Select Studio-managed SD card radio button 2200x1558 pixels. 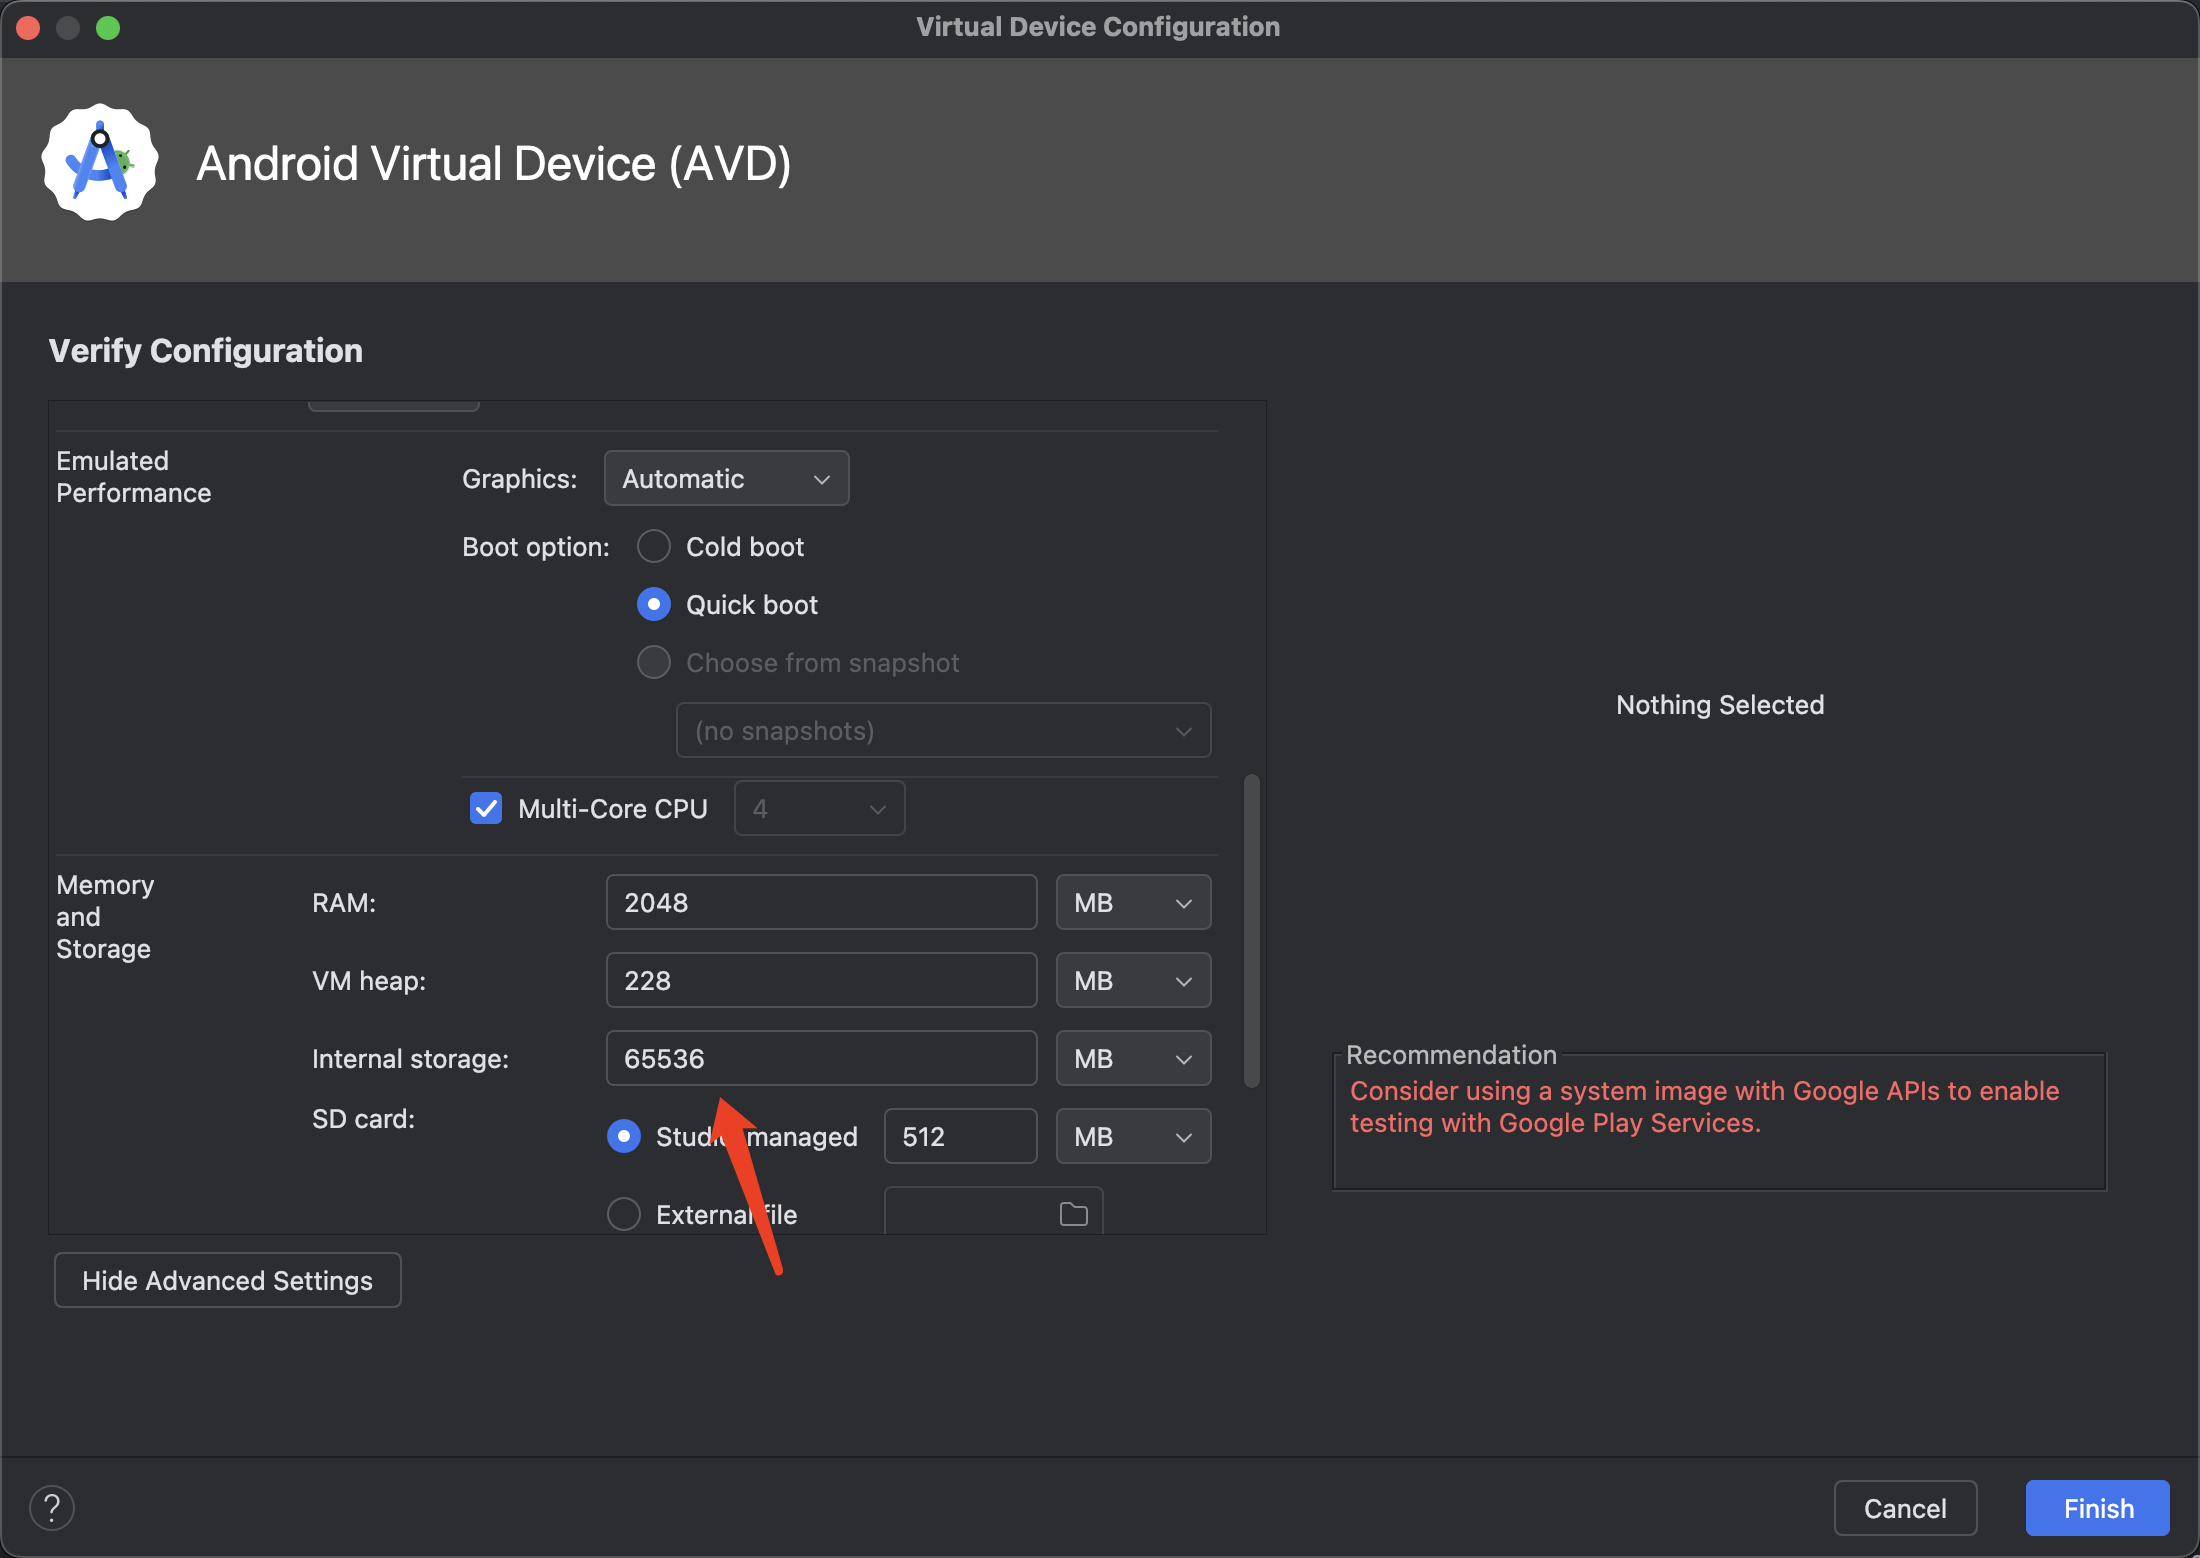tap(624, 1136)
